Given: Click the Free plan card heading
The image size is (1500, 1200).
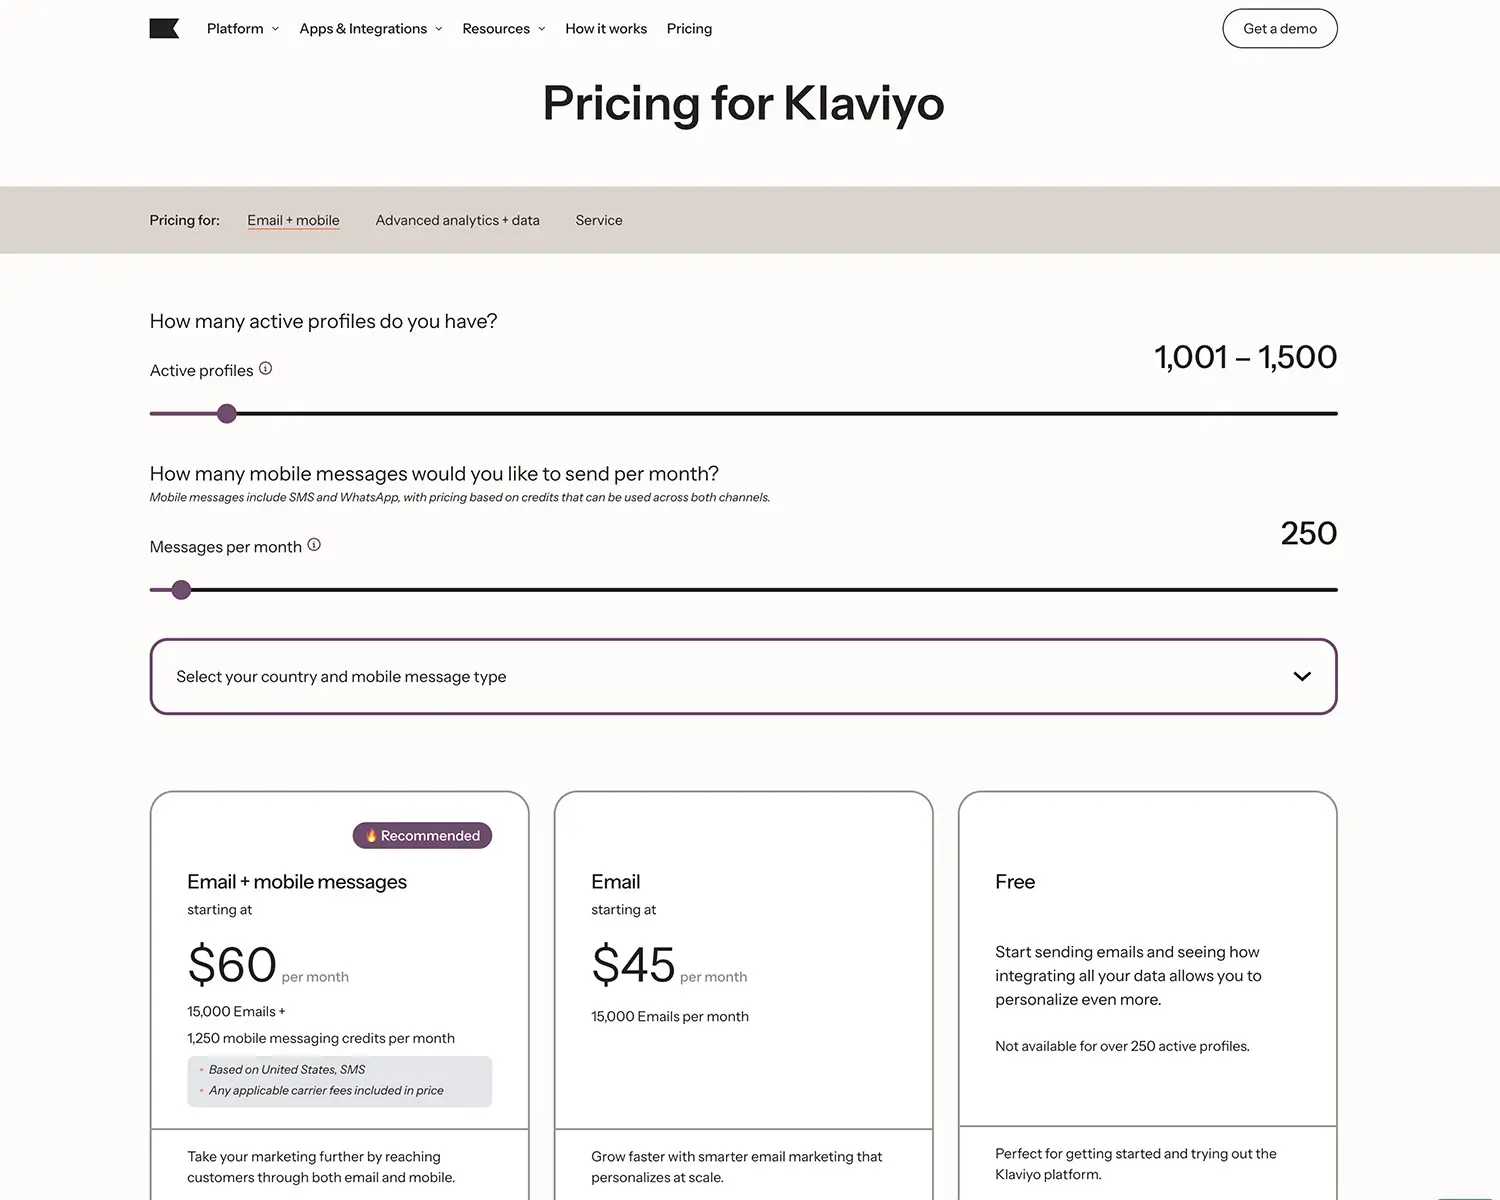Looking at the screenshot, I should (1014, 882).
